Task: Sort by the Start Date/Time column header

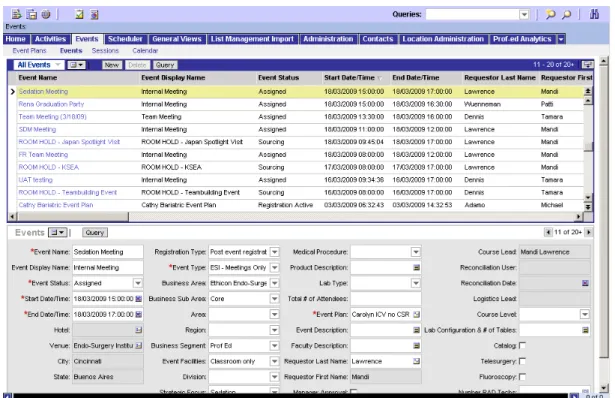Action: point(349,78)
